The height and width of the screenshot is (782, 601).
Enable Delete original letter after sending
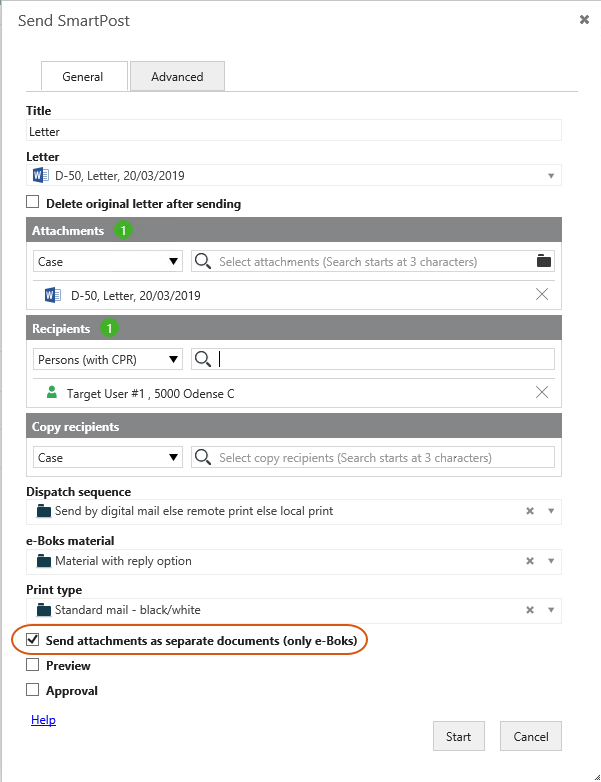pos(32,202)
